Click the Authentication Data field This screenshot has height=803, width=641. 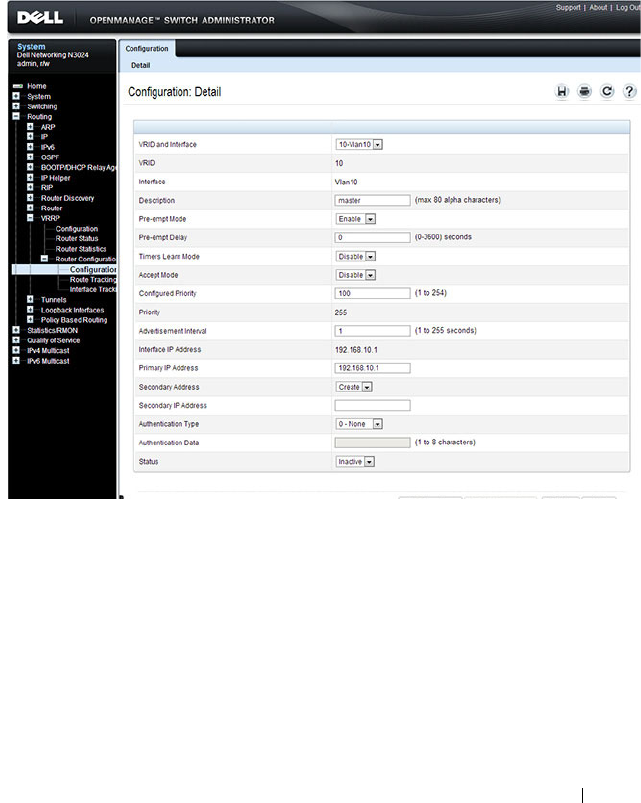point(372,442)
